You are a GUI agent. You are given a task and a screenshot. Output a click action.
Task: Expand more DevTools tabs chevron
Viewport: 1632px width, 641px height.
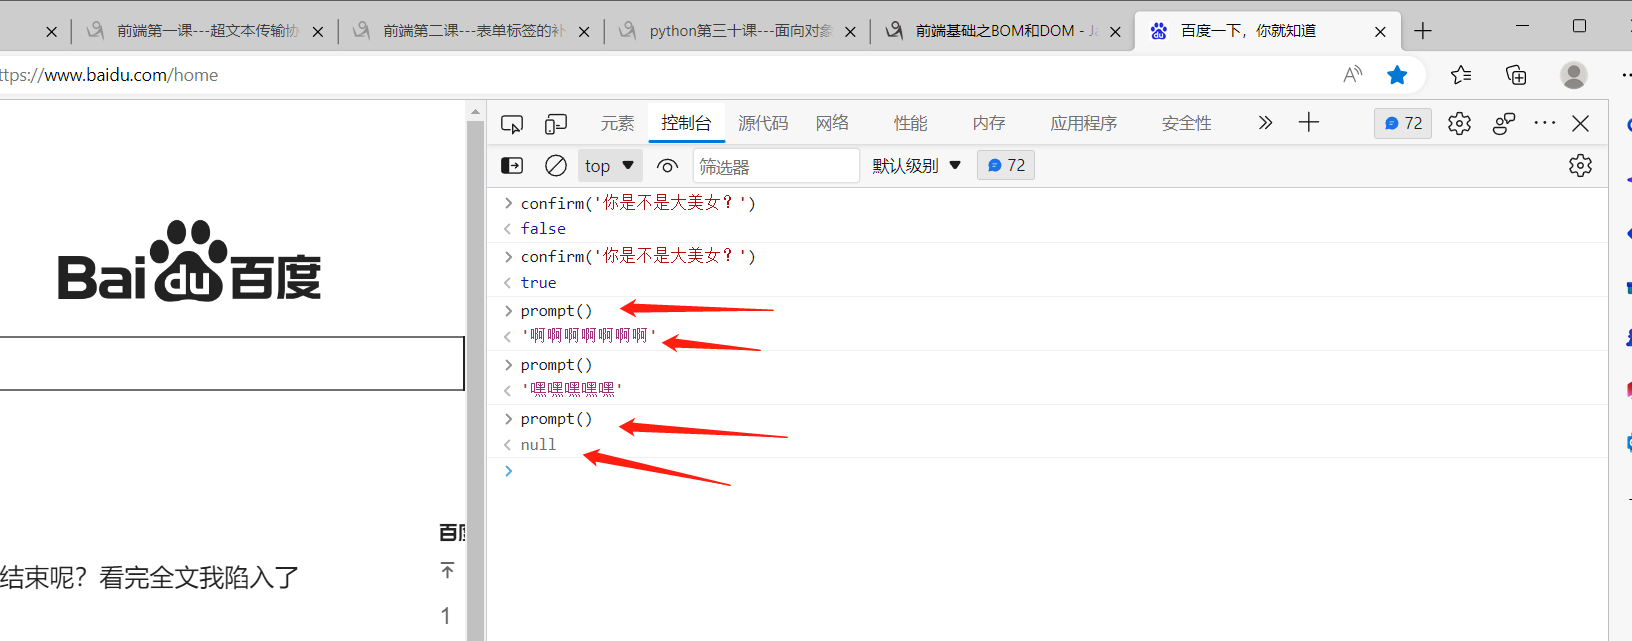[x=1265, y=123]
